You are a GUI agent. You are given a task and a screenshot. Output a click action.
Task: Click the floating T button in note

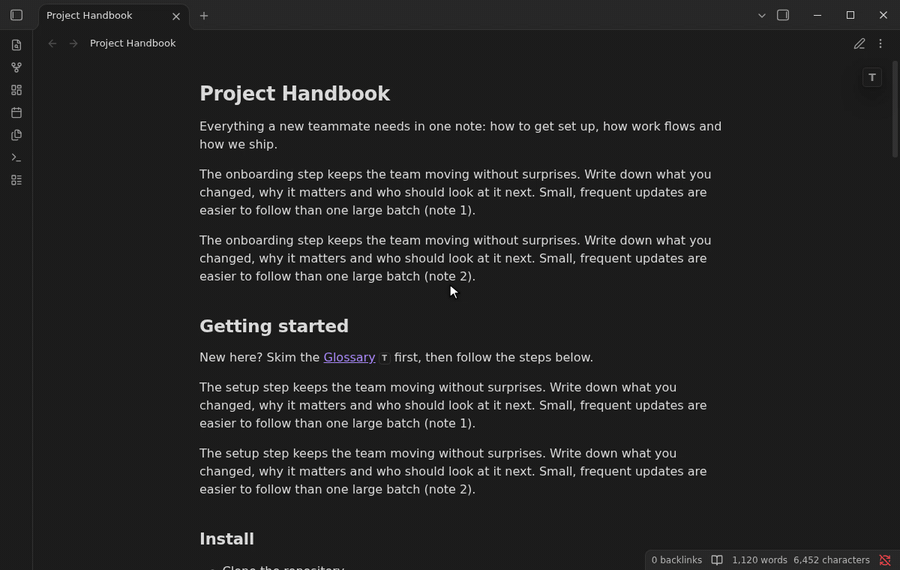tap(872, 77)
